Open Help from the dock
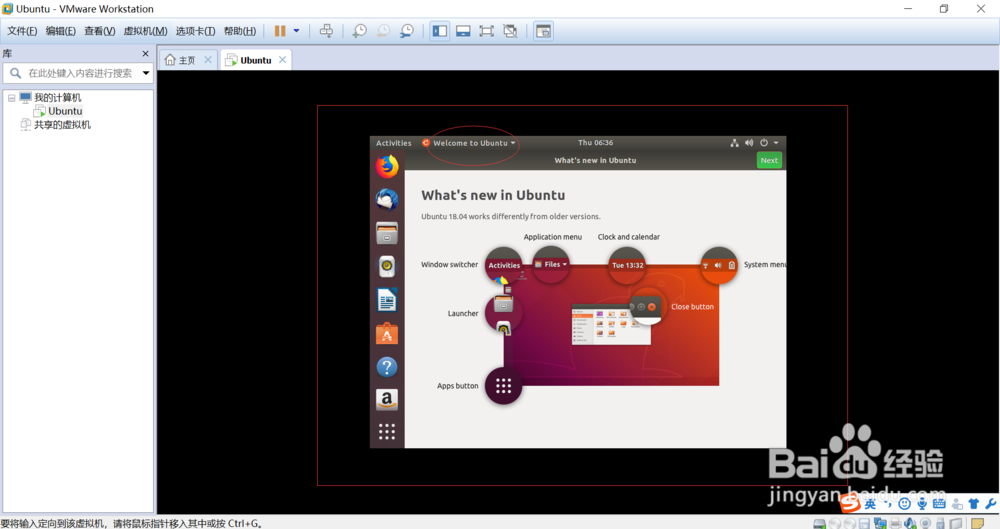Screen dimensions: 1000x529 pos(386,367)
